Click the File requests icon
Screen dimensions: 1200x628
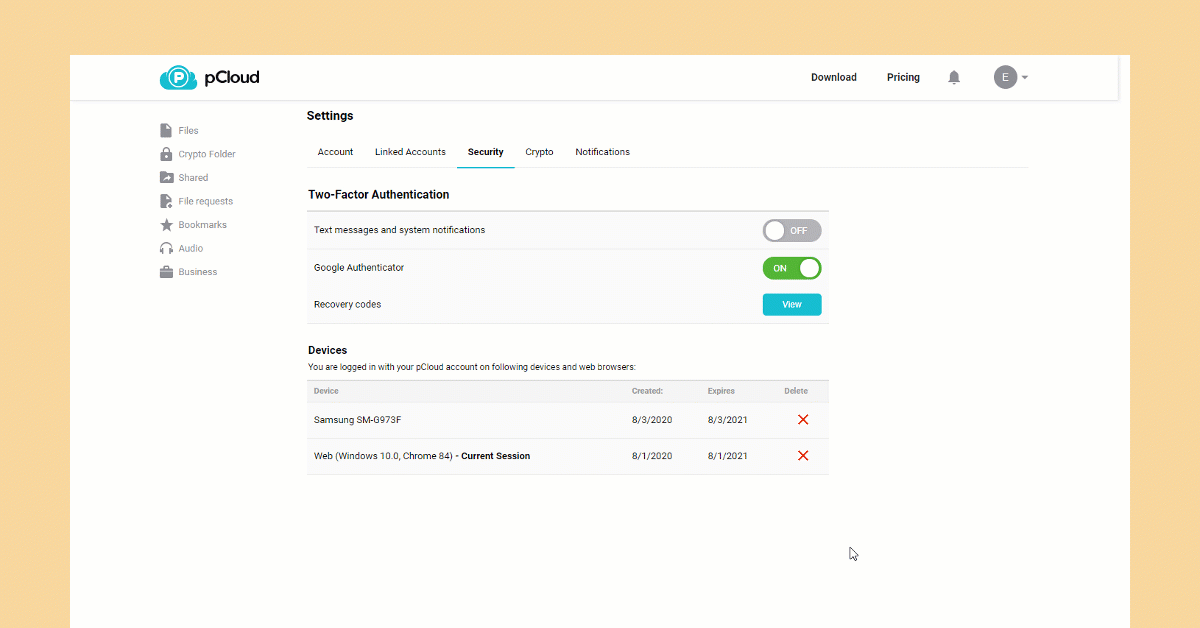(166, 201)
